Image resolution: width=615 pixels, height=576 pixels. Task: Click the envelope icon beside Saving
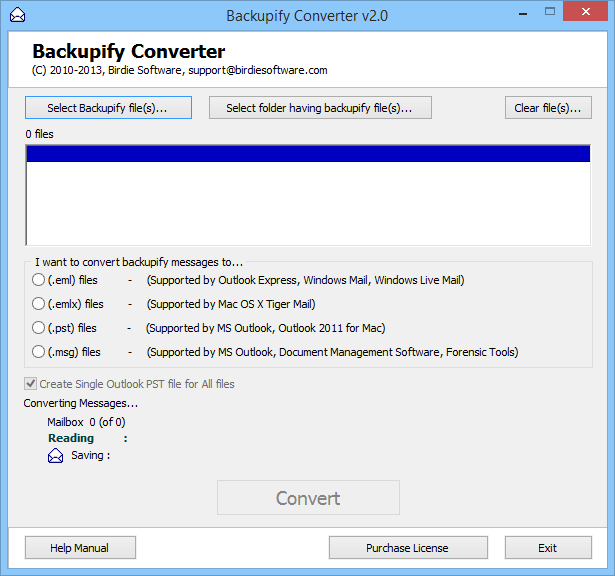click(x=55, y=456)
